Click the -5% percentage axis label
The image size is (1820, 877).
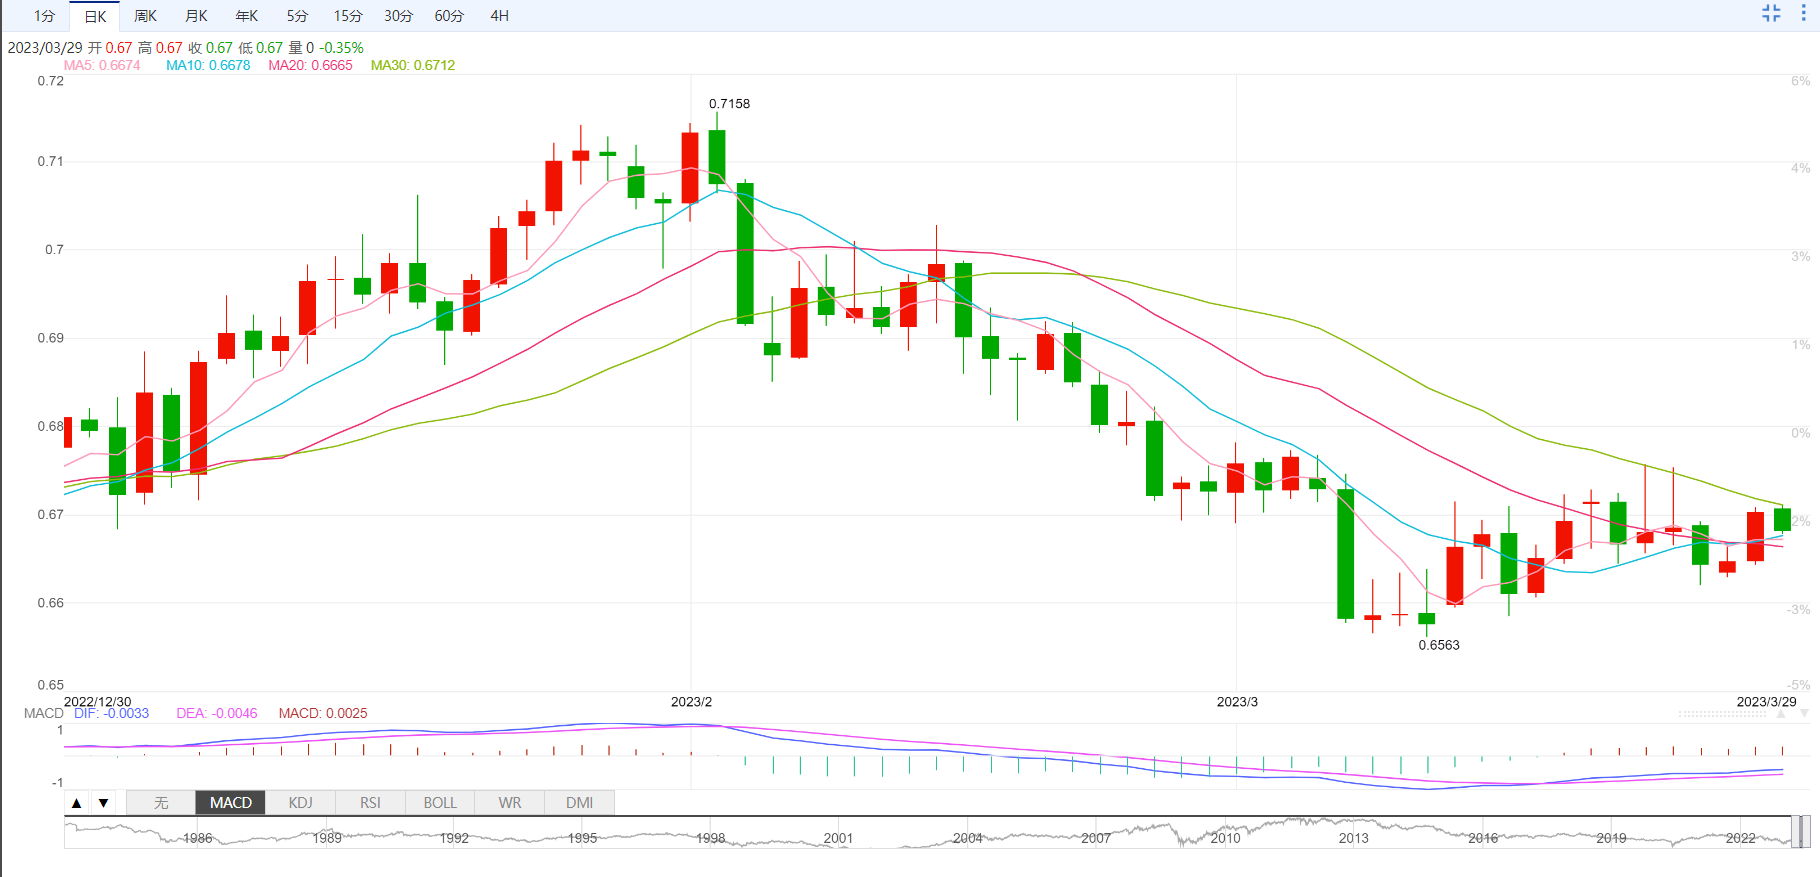pos(1798,685)
